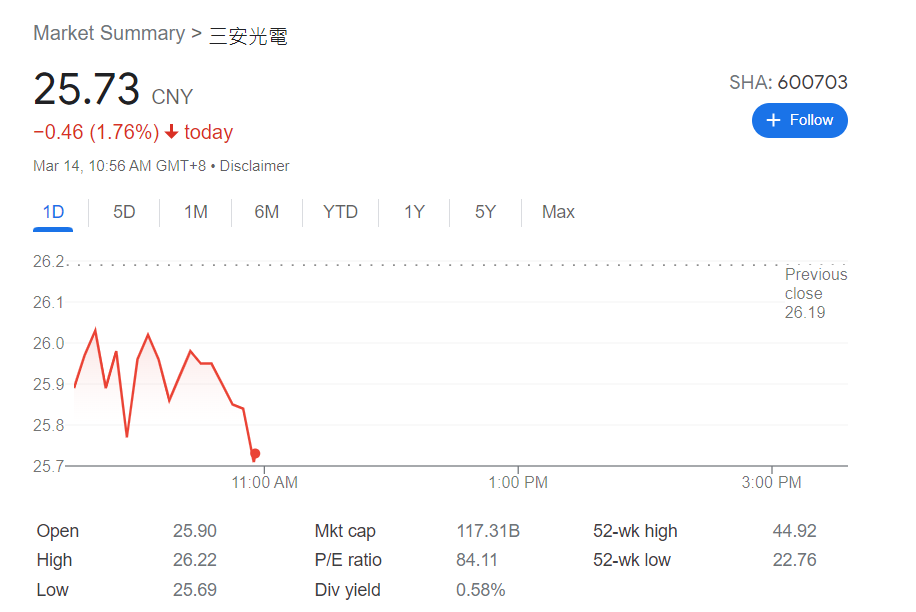Select the Max range tab
This screenshot has height=612, width=916.
tap(558, 212)
